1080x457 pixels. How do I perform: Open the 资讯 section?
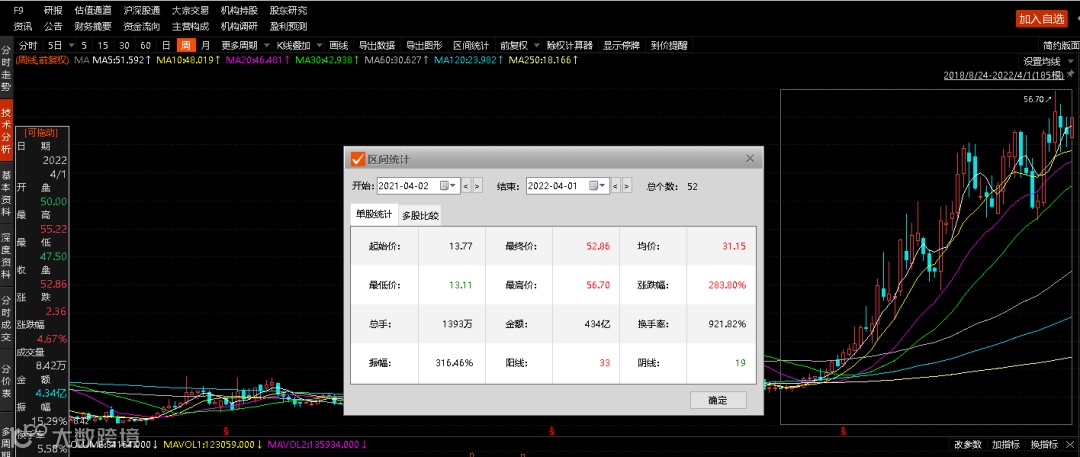point(23,26)
